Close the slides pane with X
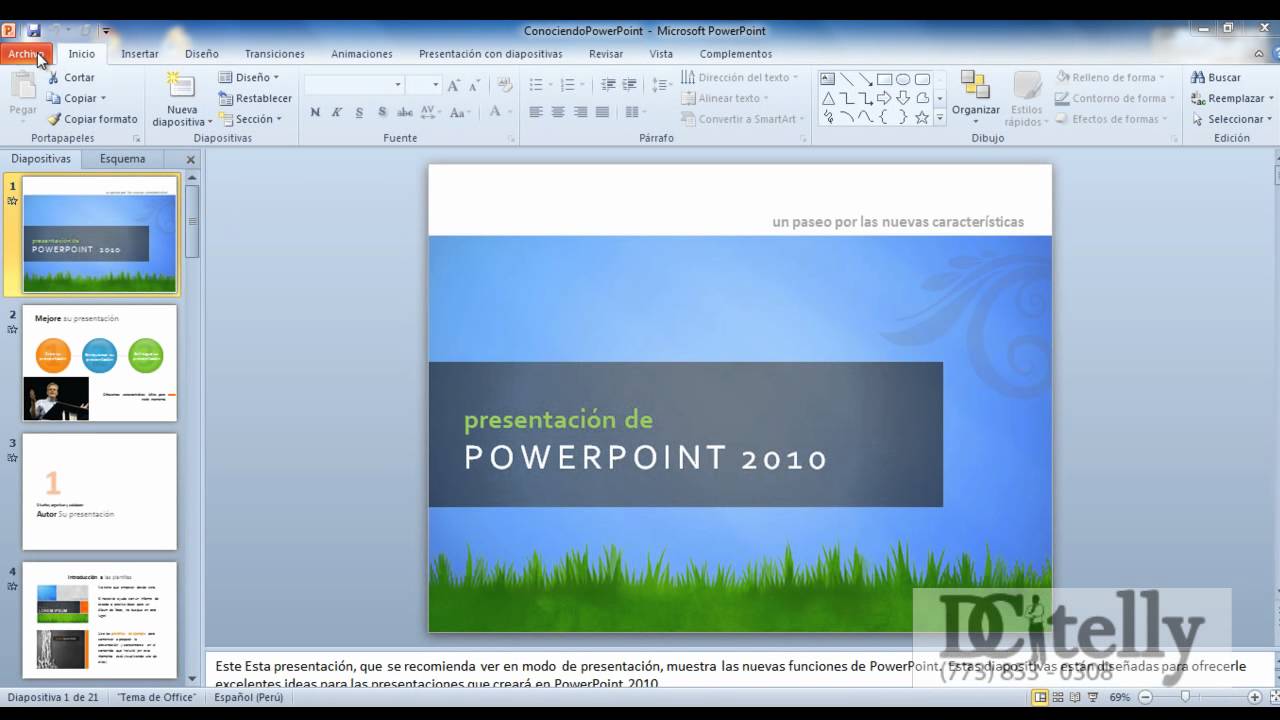Viewport: 1280px width, 720px height. coord(191,159)
